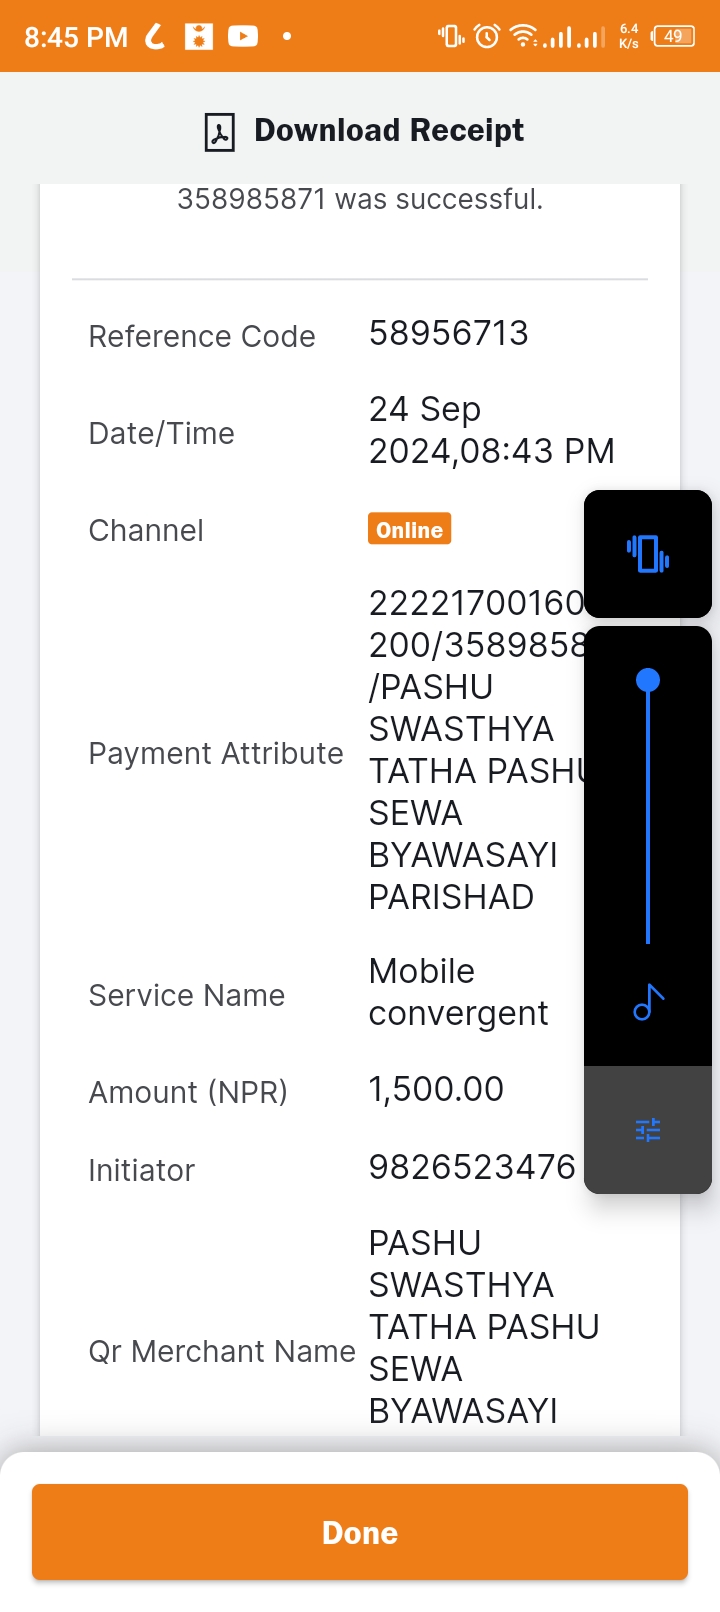Tap the Date/Time value 24 Sep 2024

click(492, 430)
